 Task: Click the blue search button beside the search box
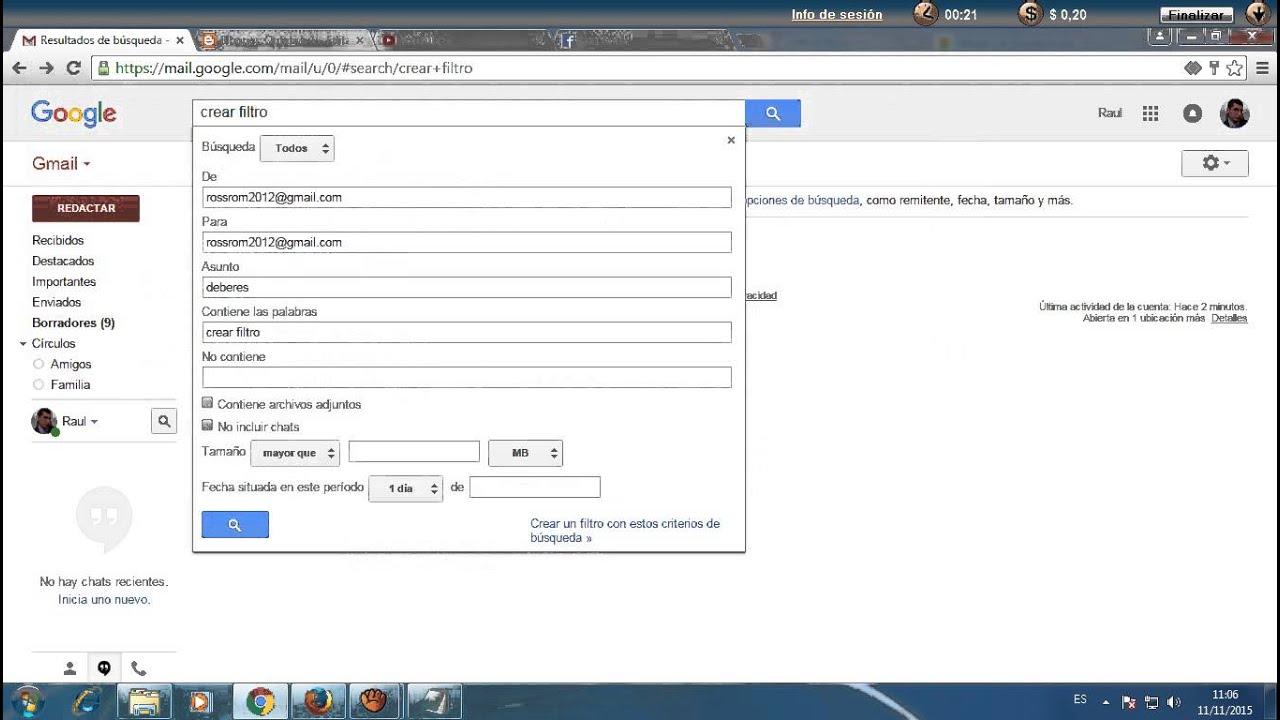tap(773, 113)
